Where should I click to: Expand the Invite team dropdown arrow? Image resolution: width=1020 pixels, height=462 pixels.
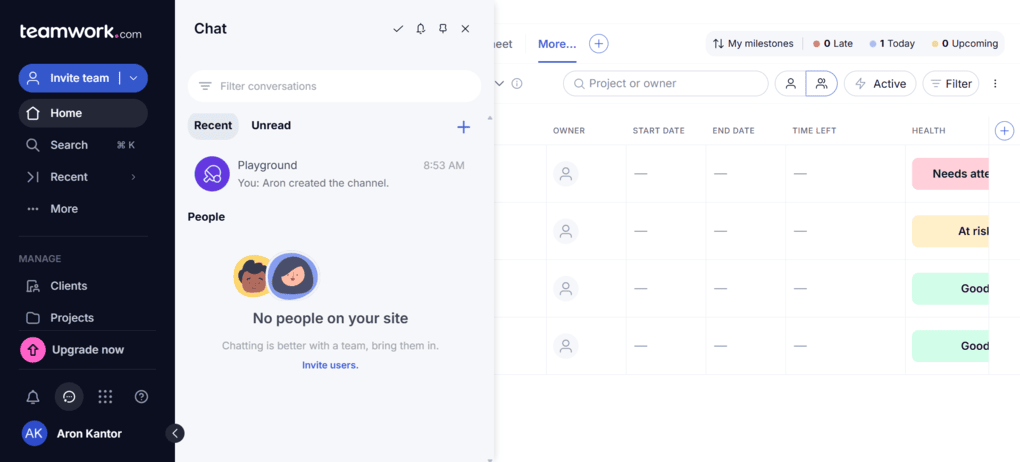(x=133, y=78)
